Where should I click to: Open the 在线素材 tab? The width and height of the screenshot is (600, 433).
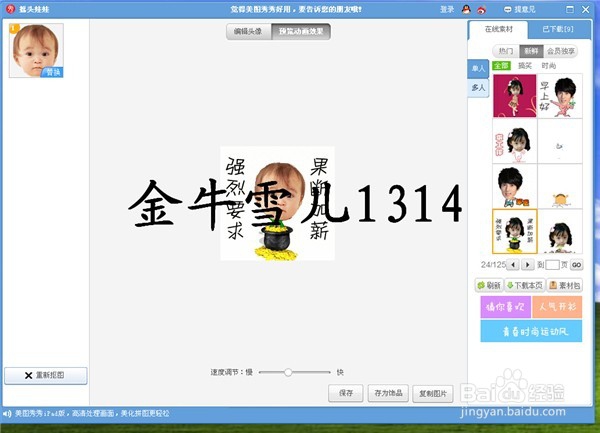point(498,29)
